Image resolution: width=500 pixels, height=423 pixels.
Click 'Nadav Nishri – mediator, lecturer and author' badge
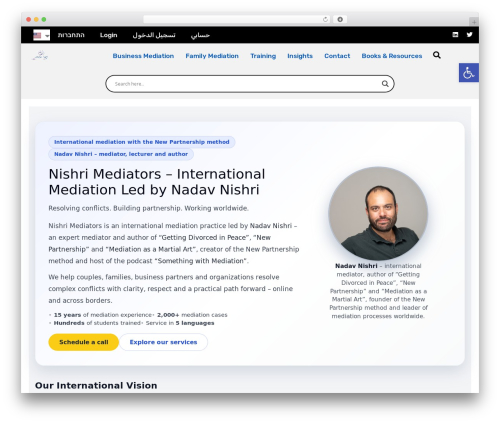(121, 154)
